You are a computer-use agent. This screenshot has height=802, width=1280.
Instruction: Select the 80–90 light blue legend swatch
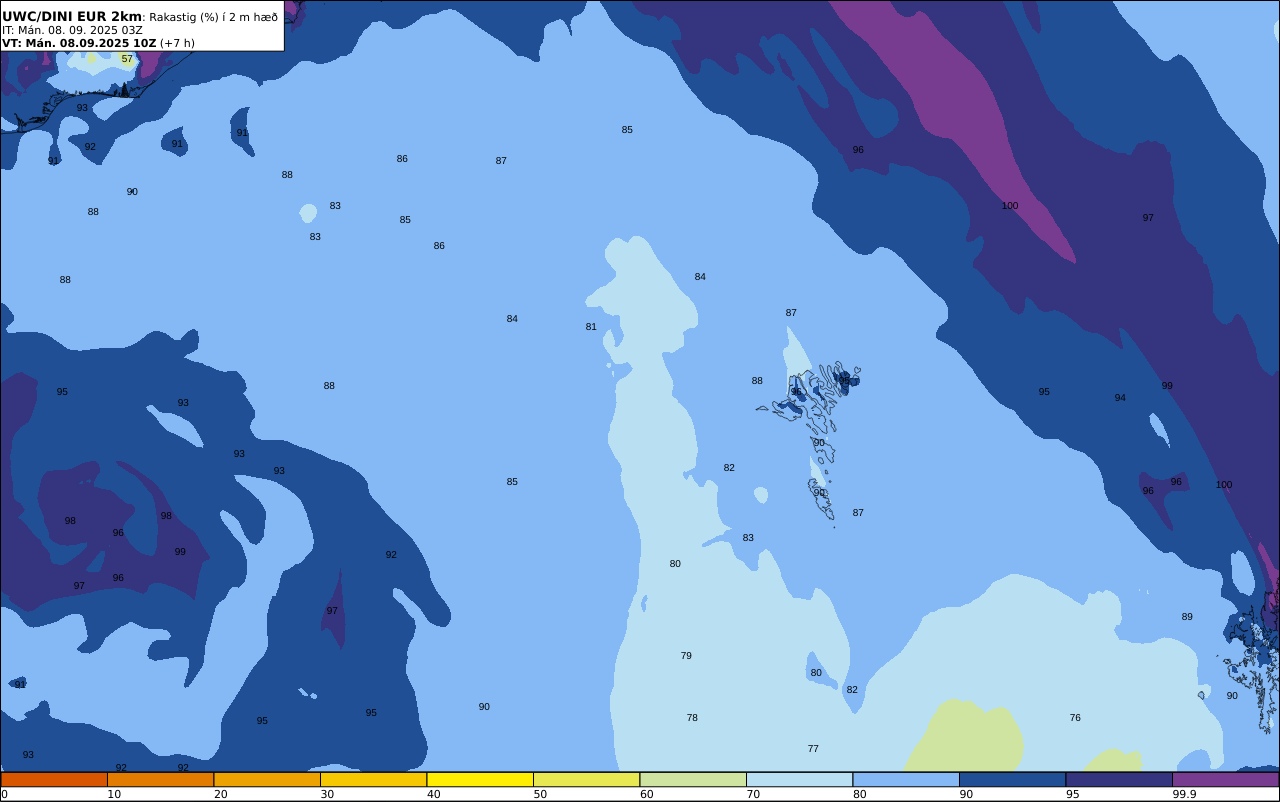906,779
